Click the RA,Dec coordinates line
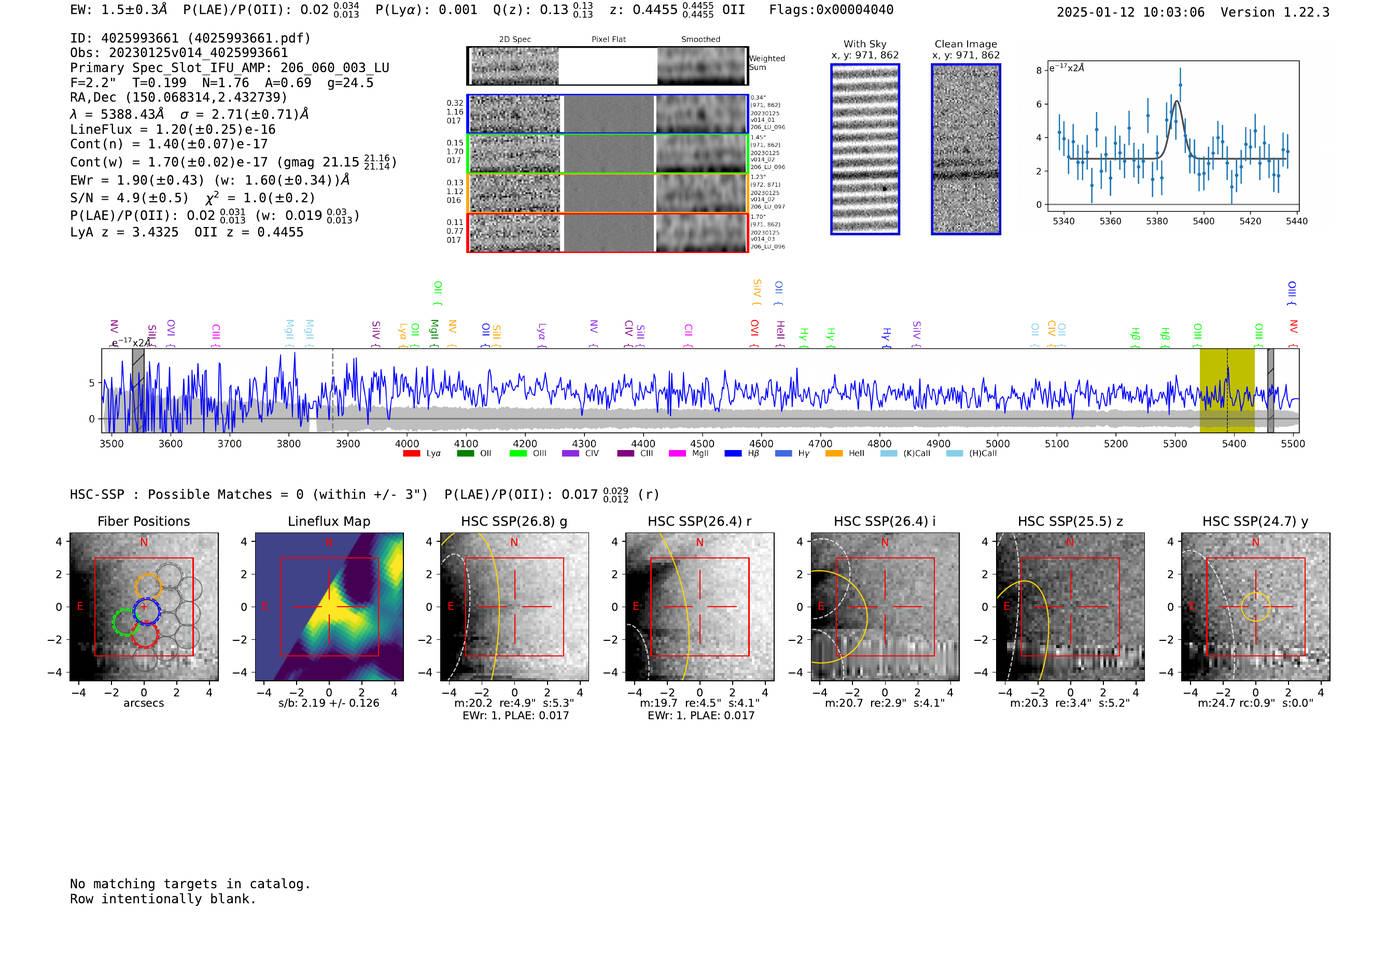This screenshot has height=953, width=1400. tap(179, 97)
